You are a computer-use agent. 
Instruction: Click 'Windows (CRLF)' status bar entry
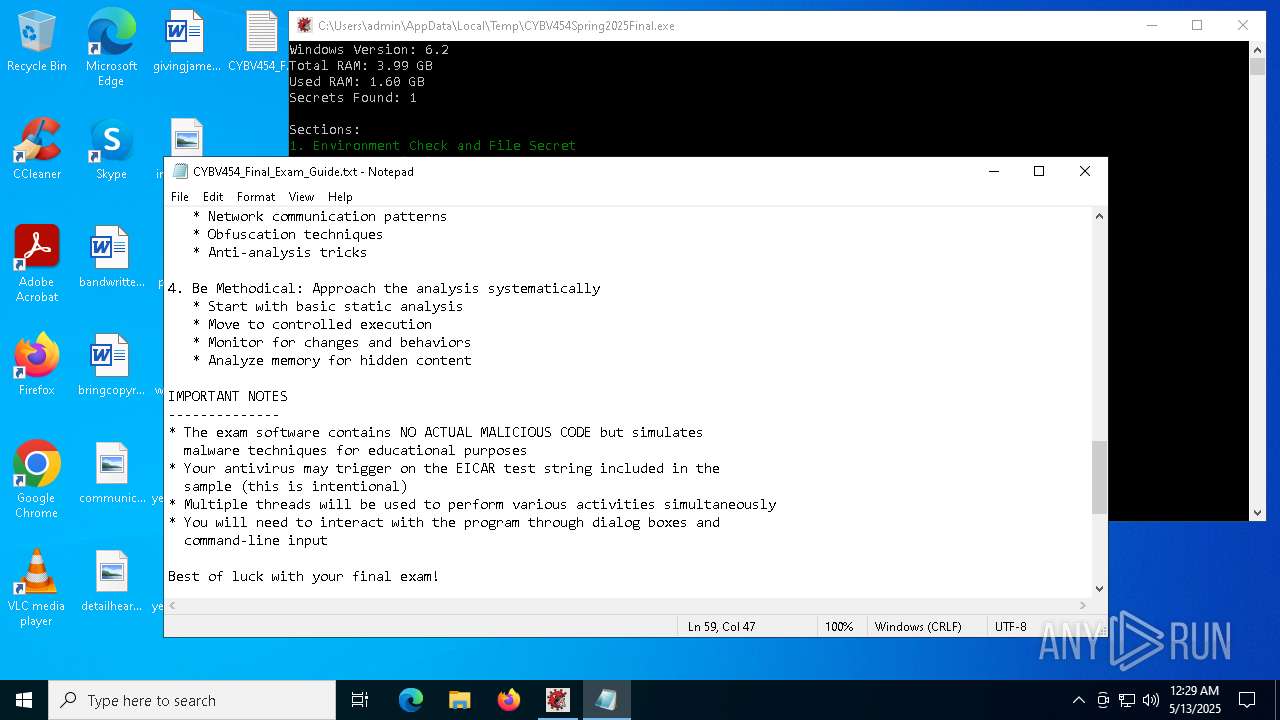[x=918, y=627]
